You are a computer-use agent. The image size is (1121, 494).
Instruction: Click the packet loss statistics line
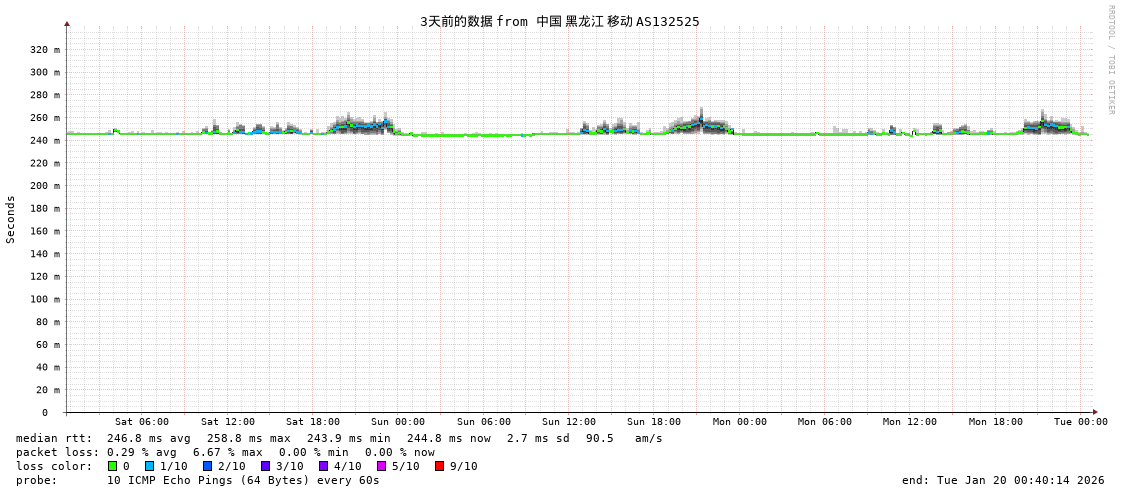225,452
